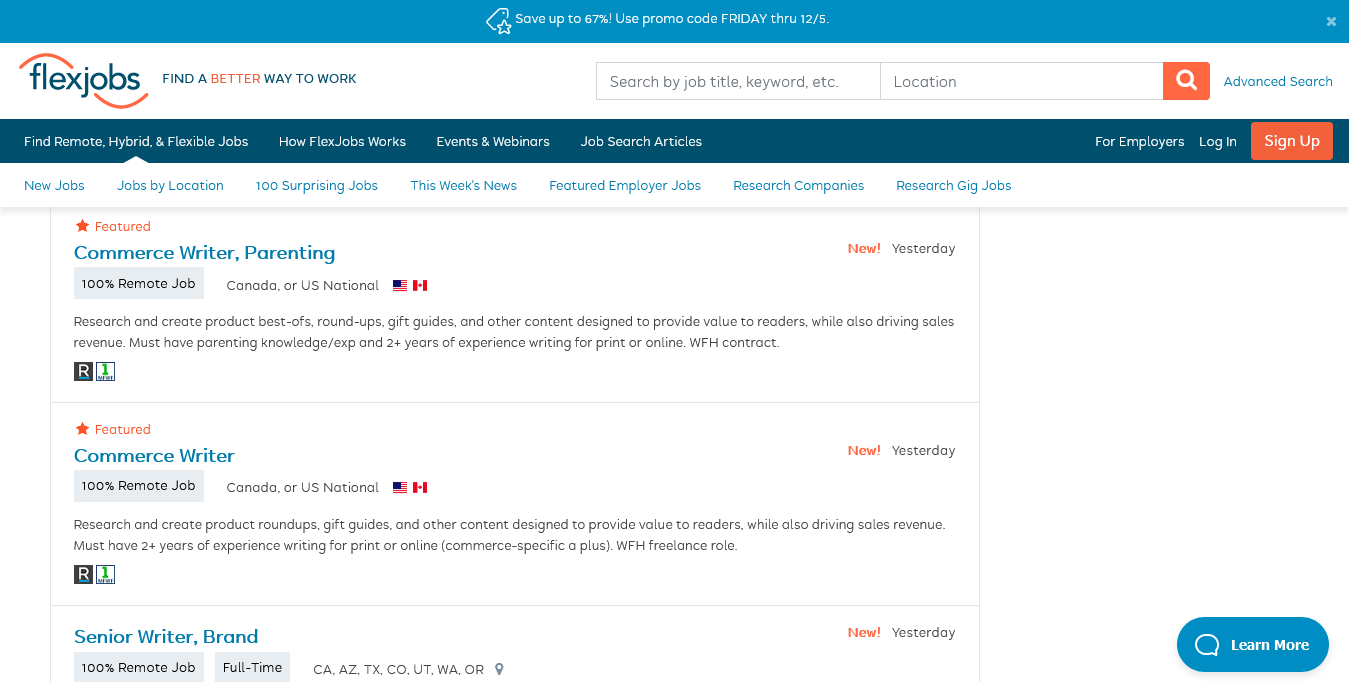
Task: Open the Senior Writer, Brand job
Action: point(166,637)
